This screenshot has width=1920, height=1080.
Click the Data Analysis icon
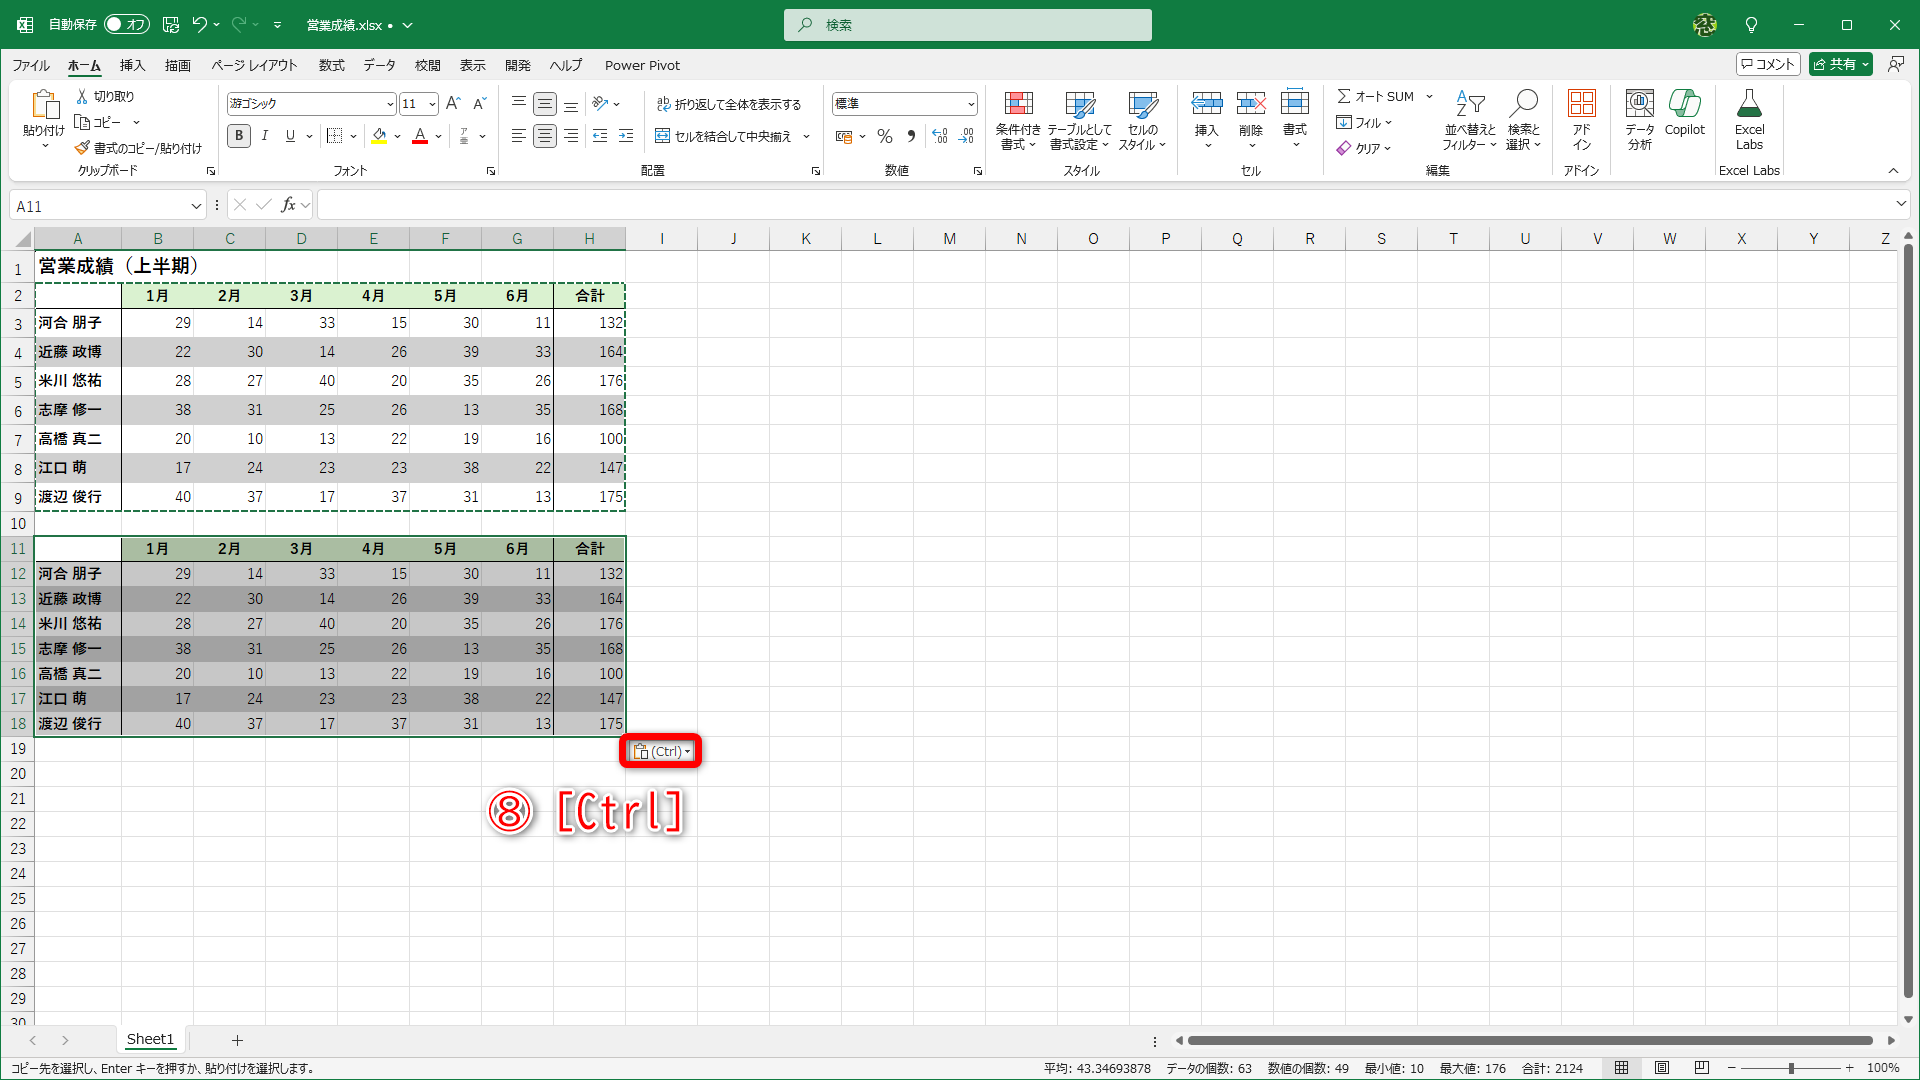pos(1639,104)
